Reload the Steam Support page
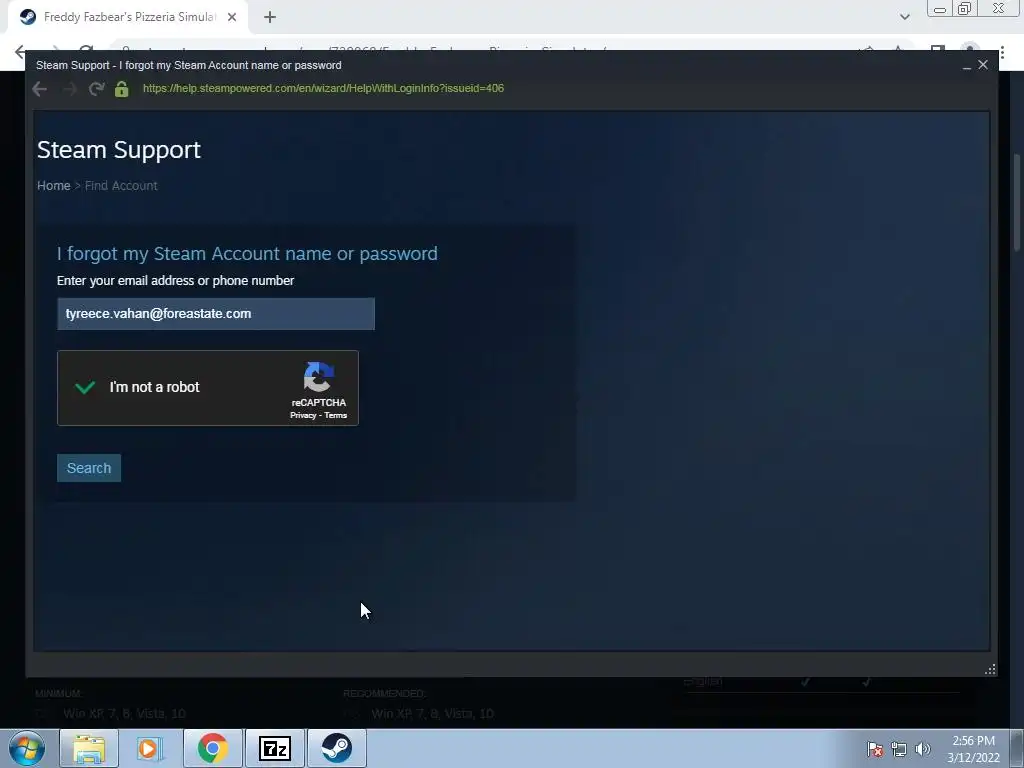 pyautogui.click(x=97, y=89)
